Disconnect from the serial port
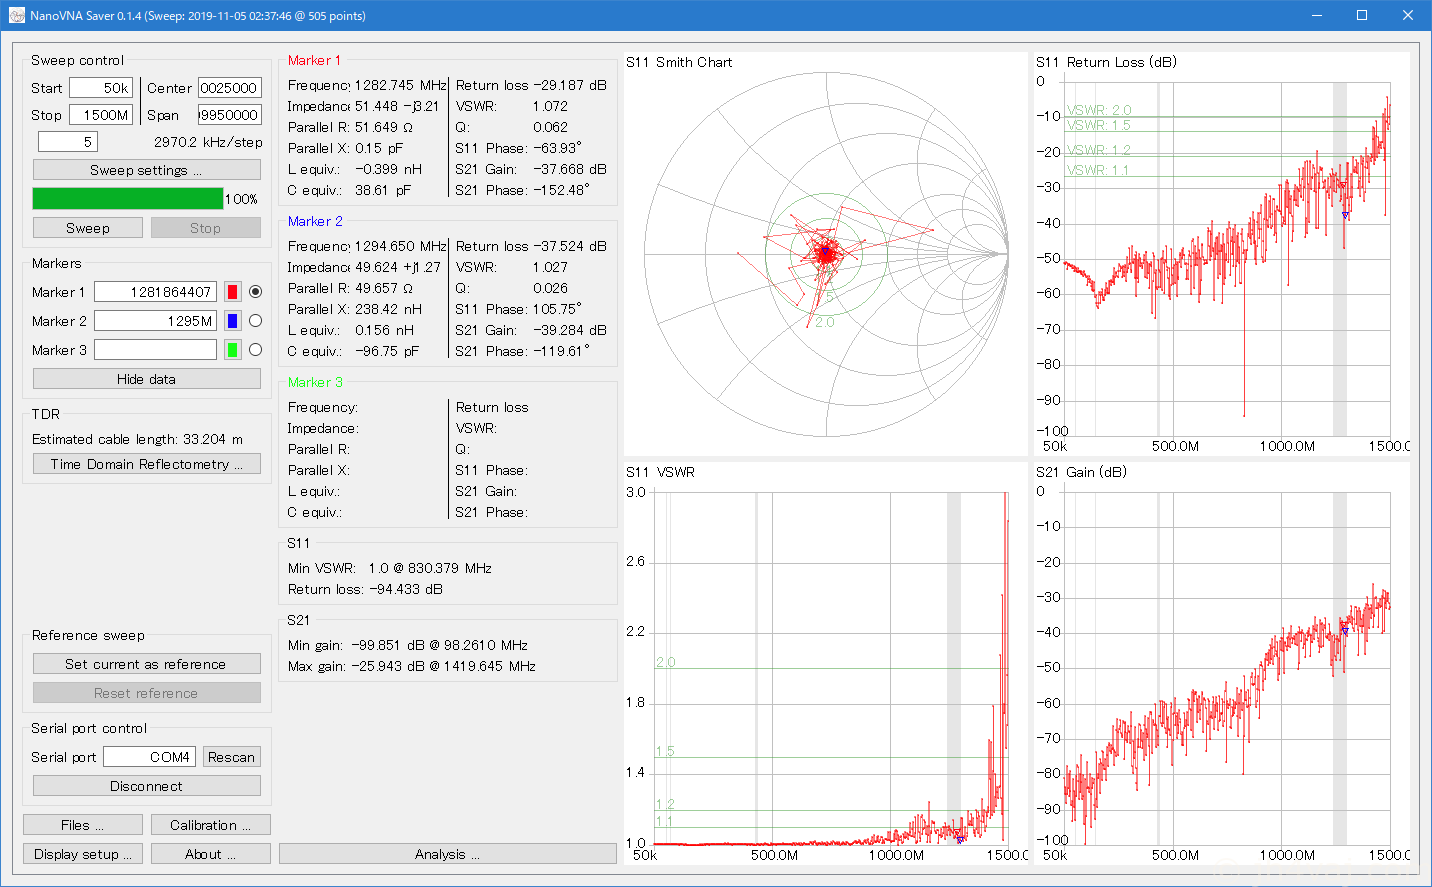This screenshot has width=1432, height=887. [x=146, y=786]
